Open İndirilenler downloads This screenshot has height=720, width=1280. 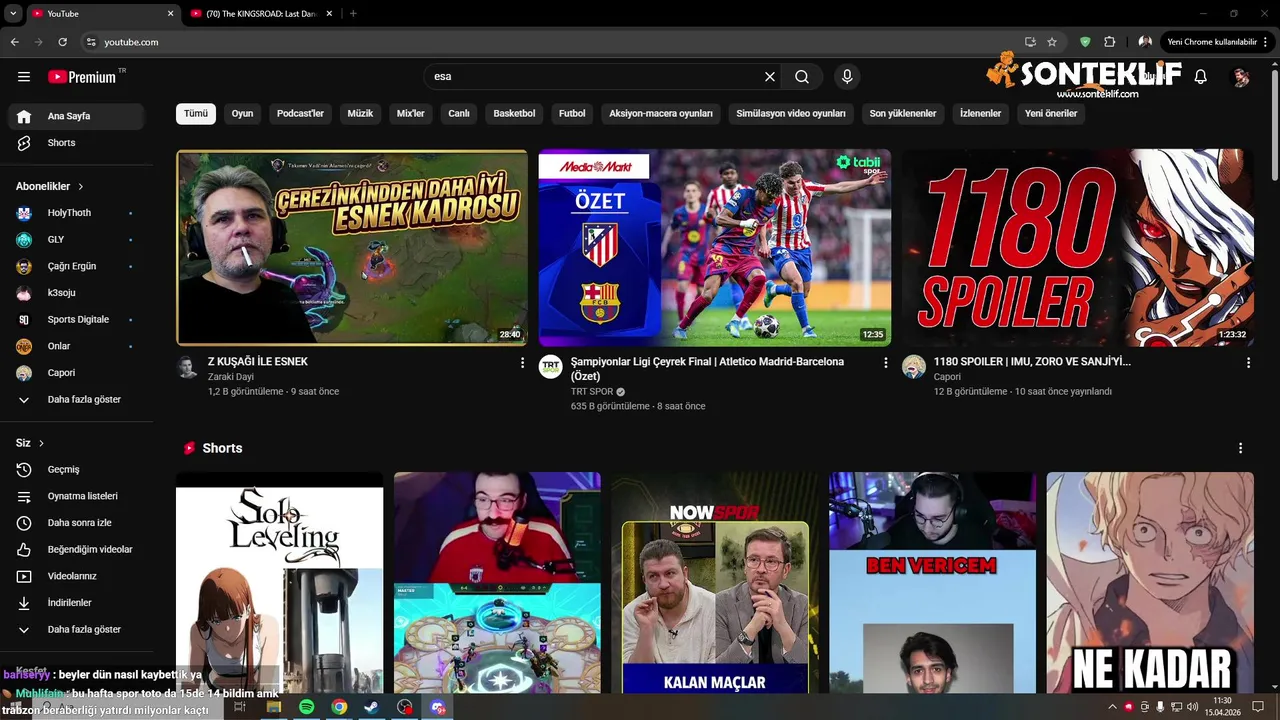pyautogui.click(x=76, y=603)
